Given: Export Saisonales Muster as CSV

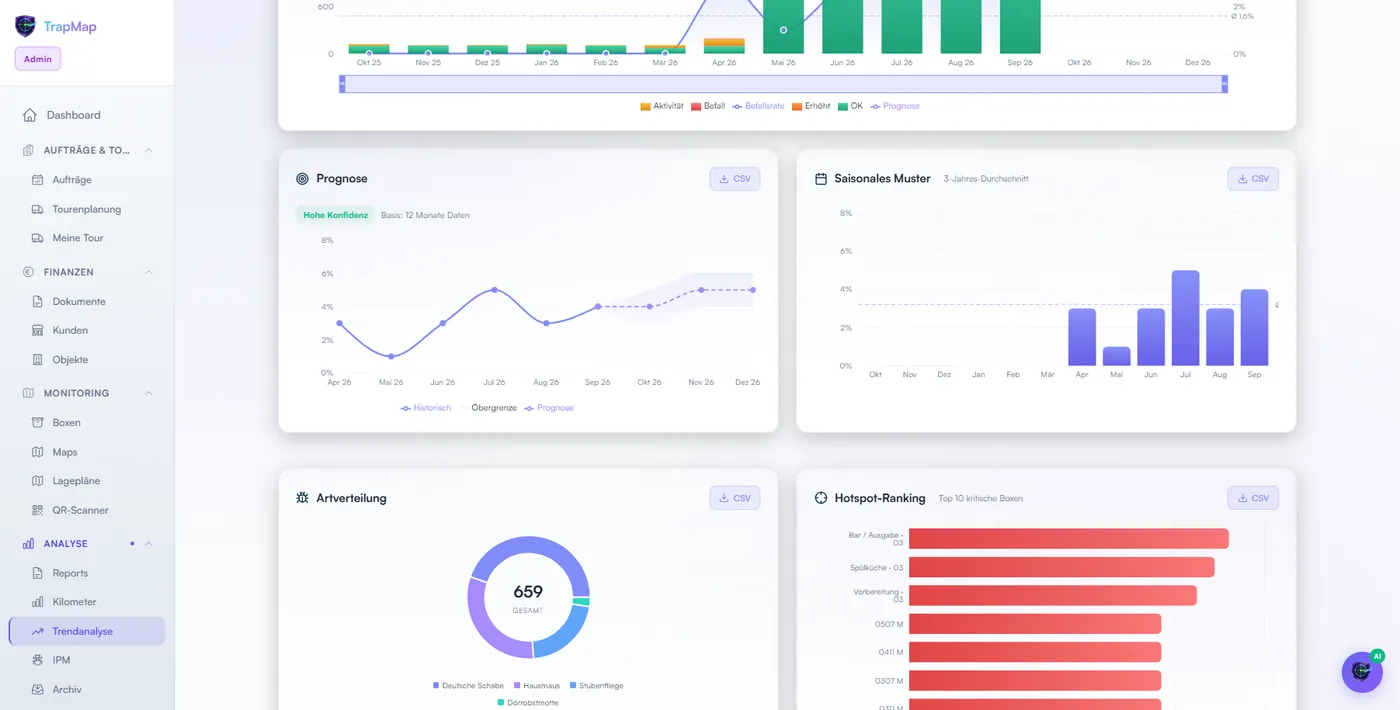Looking at the screenshot, I should [x=1253, y=179].
